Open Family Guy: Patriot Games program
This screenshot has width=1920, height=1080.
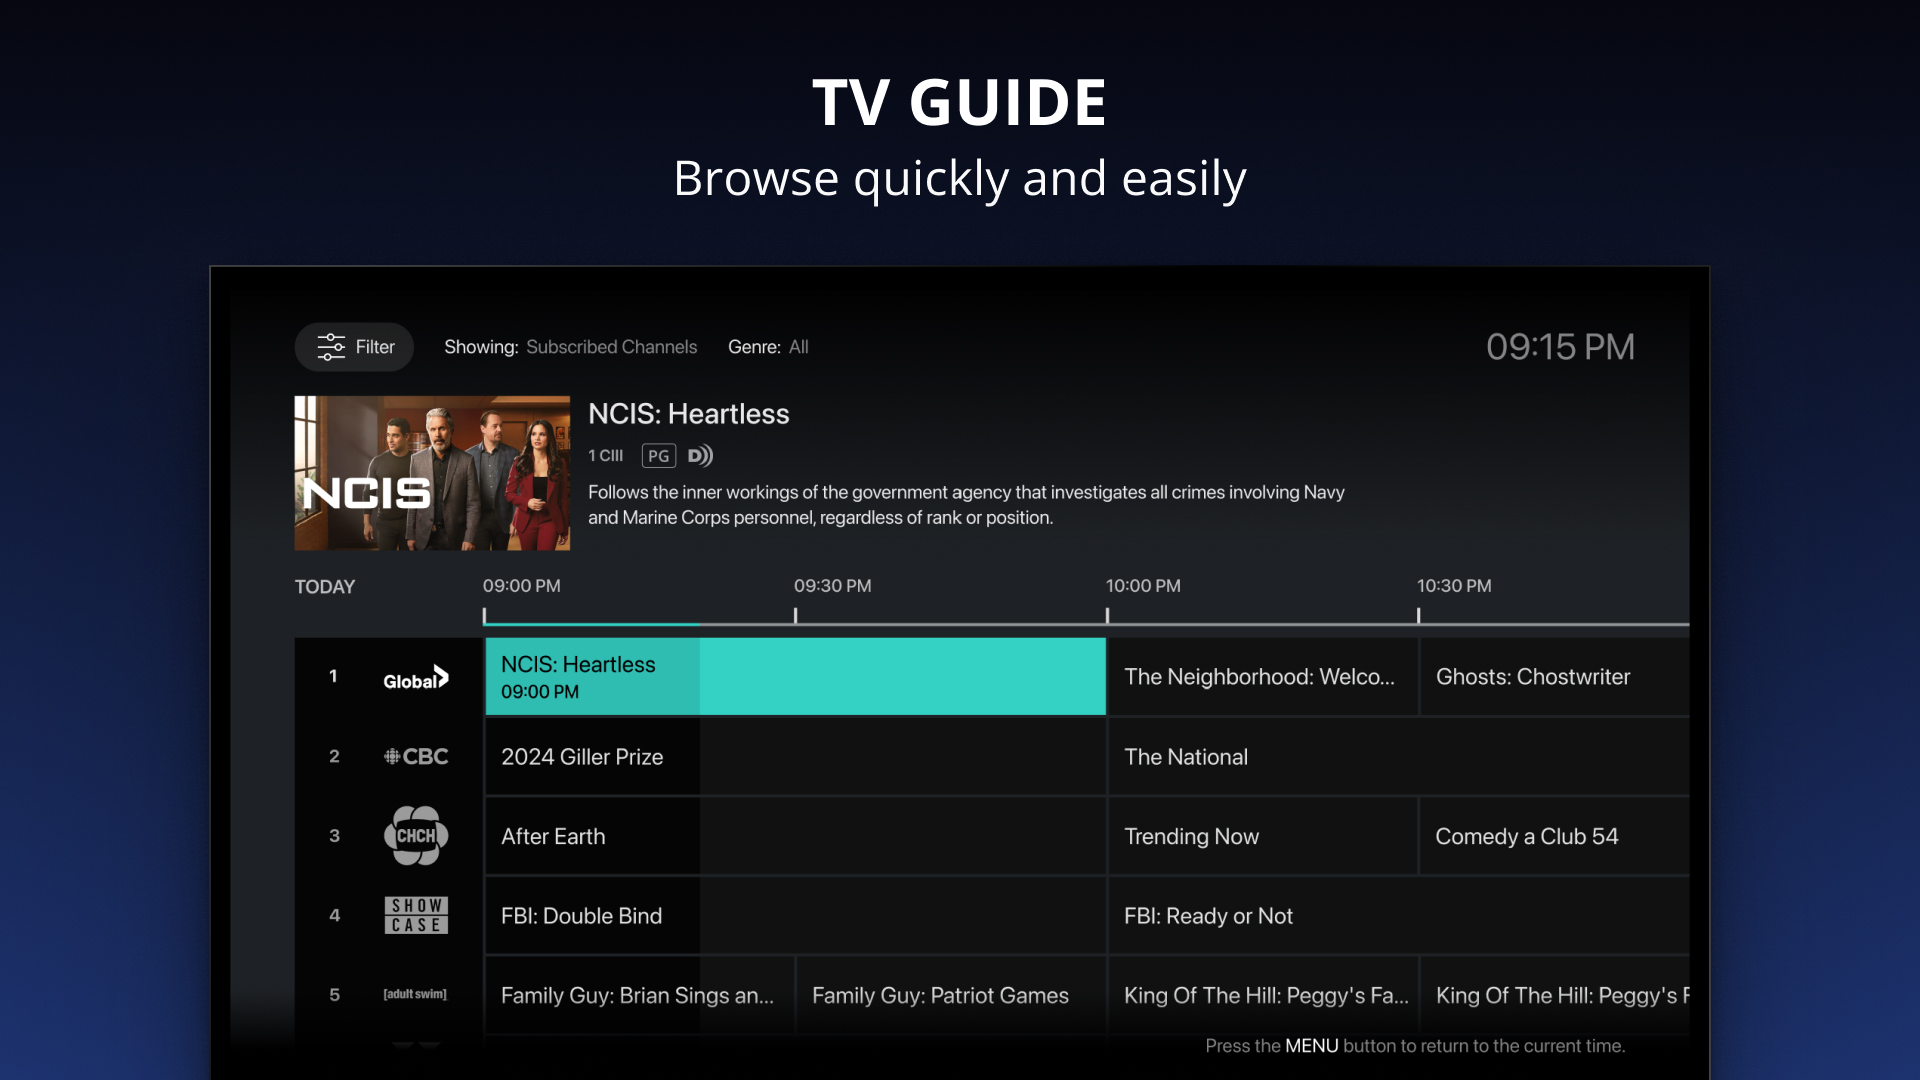click(x=951, y=995)
